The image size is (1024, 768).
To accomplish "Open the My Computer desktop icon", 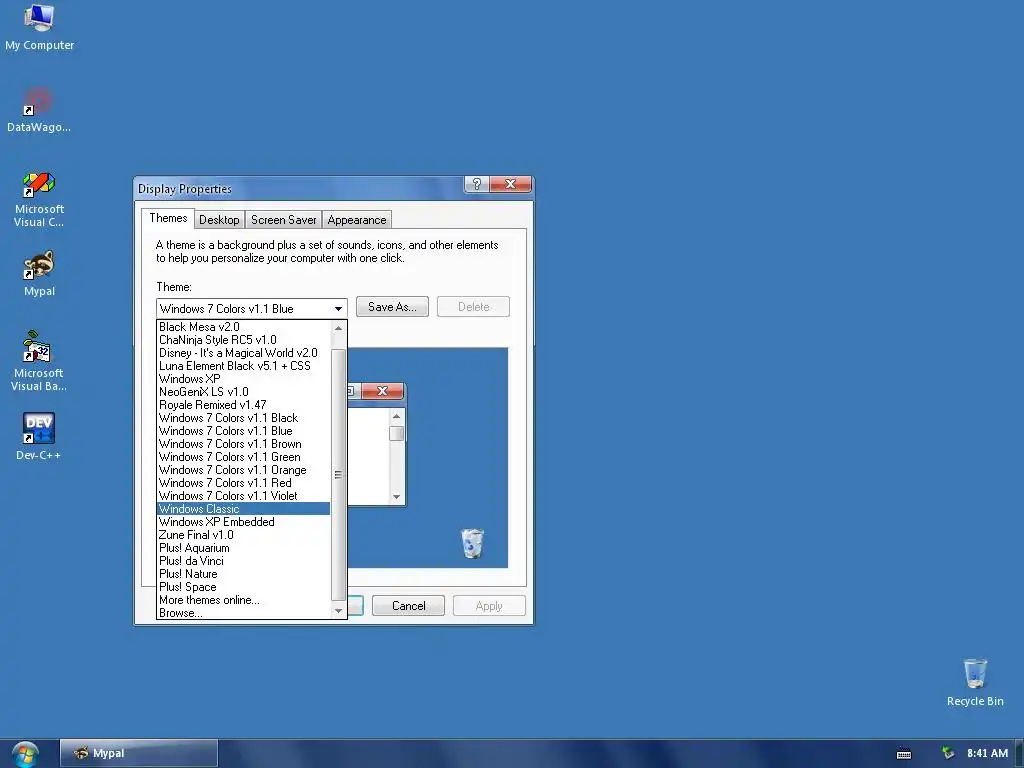I will [39, 27].
